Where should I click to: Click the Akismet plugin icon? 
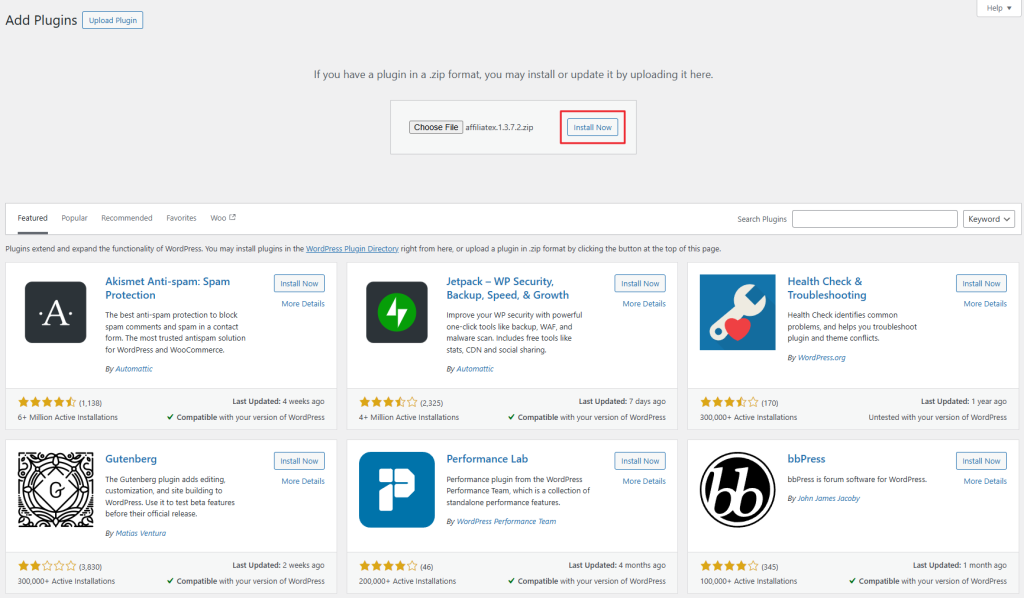coord(56,312)
